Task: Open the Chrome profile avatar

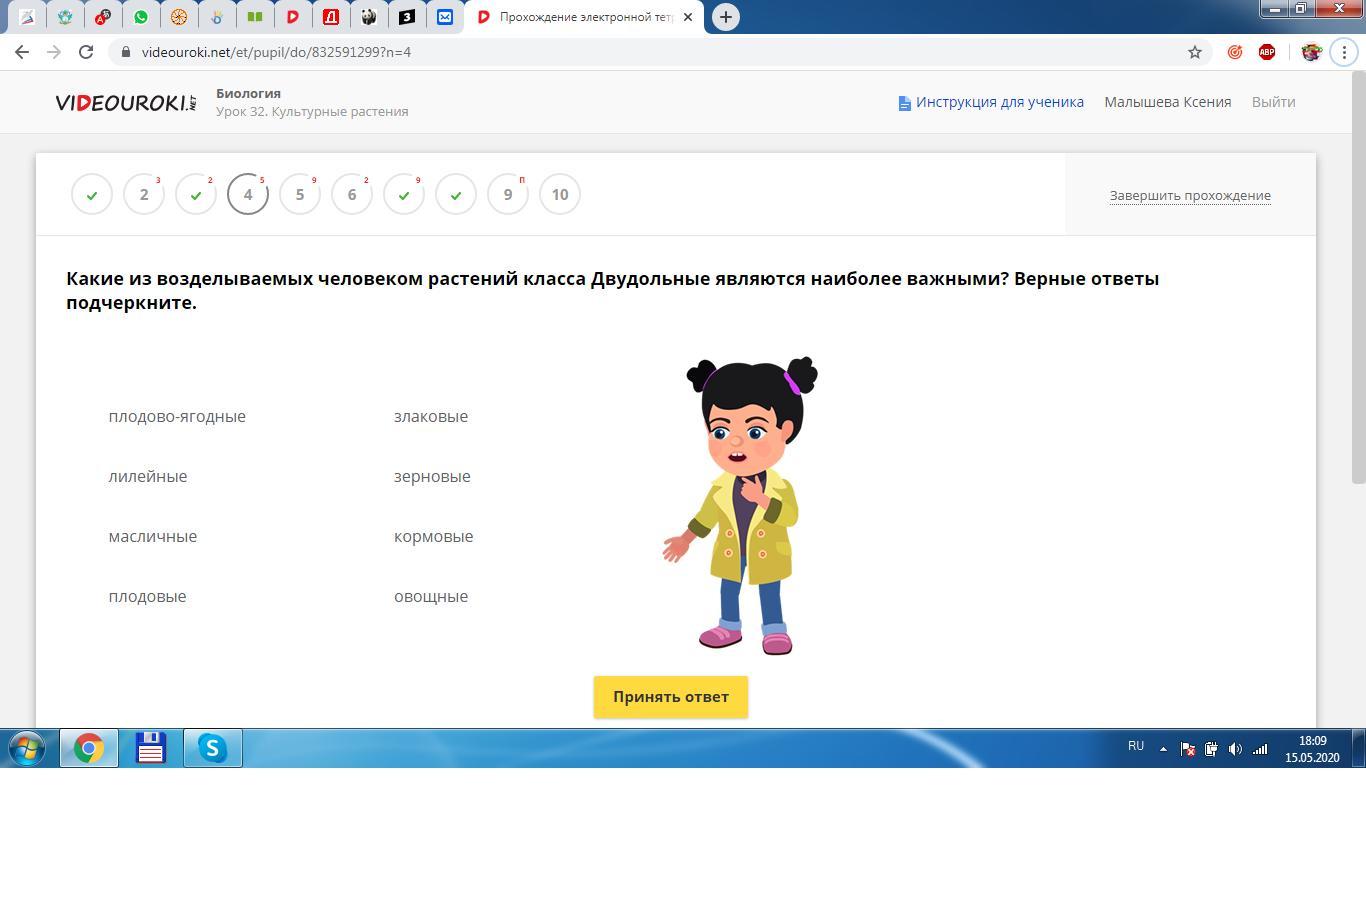Action: click(x=1311, y=52)
